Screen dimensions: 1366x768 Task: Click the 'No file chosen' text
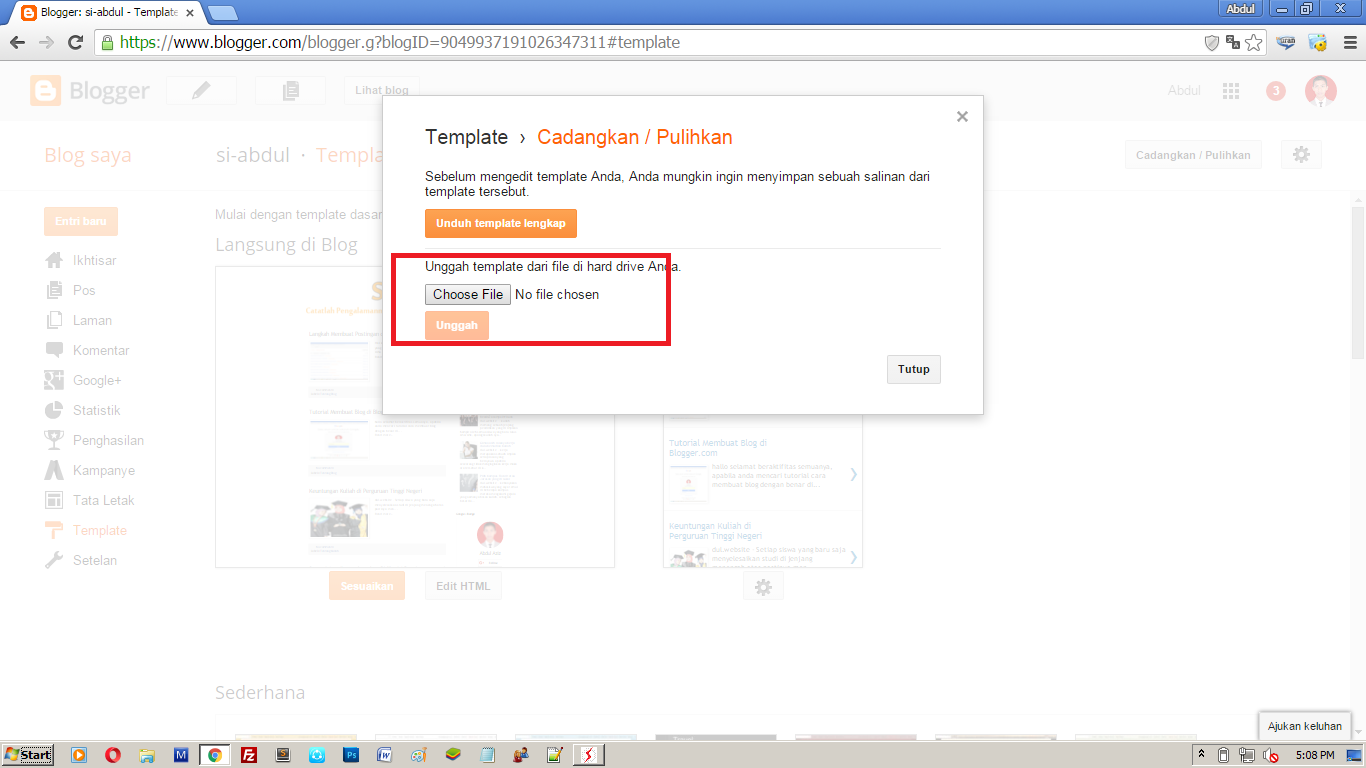pyautogui.click(x=557, y=294)
